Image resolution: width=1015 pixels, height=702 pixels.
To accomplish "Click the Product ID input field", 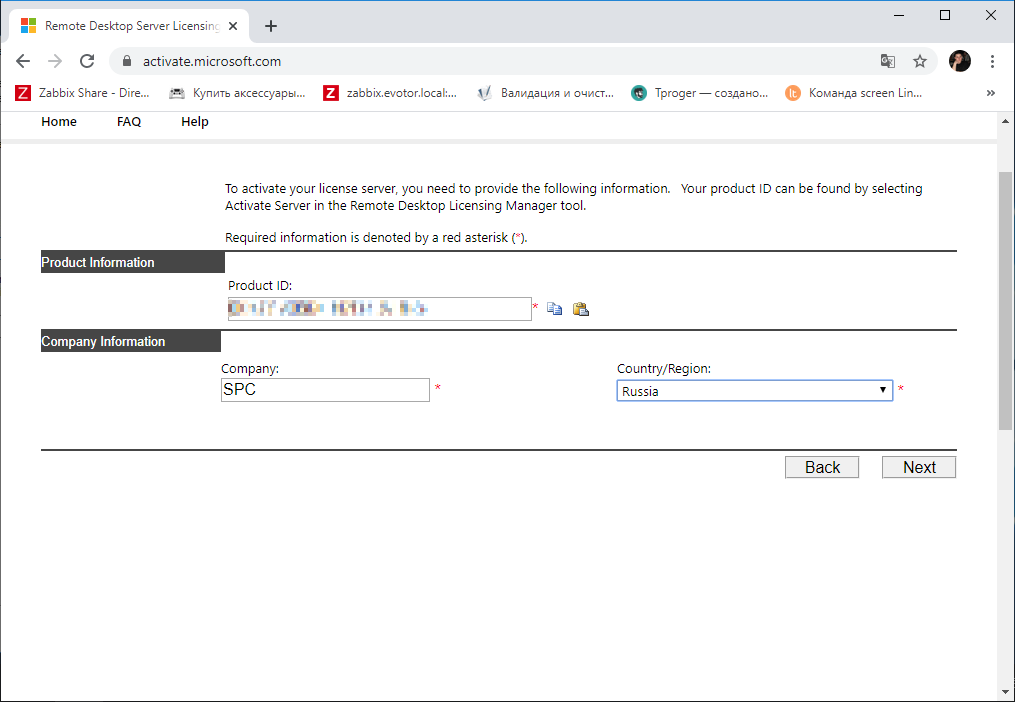I will point(379,309).
